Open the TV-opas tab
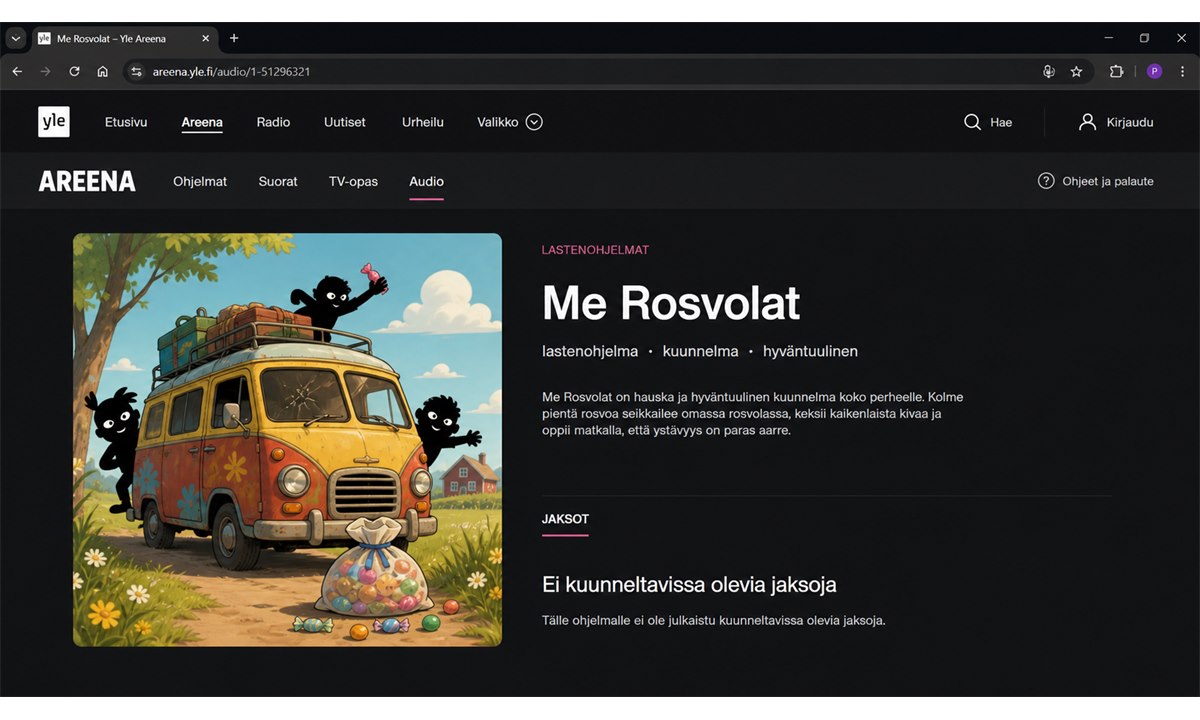Image resolution: width=1200 pixels, height=720 pixels. click(353, 181)
